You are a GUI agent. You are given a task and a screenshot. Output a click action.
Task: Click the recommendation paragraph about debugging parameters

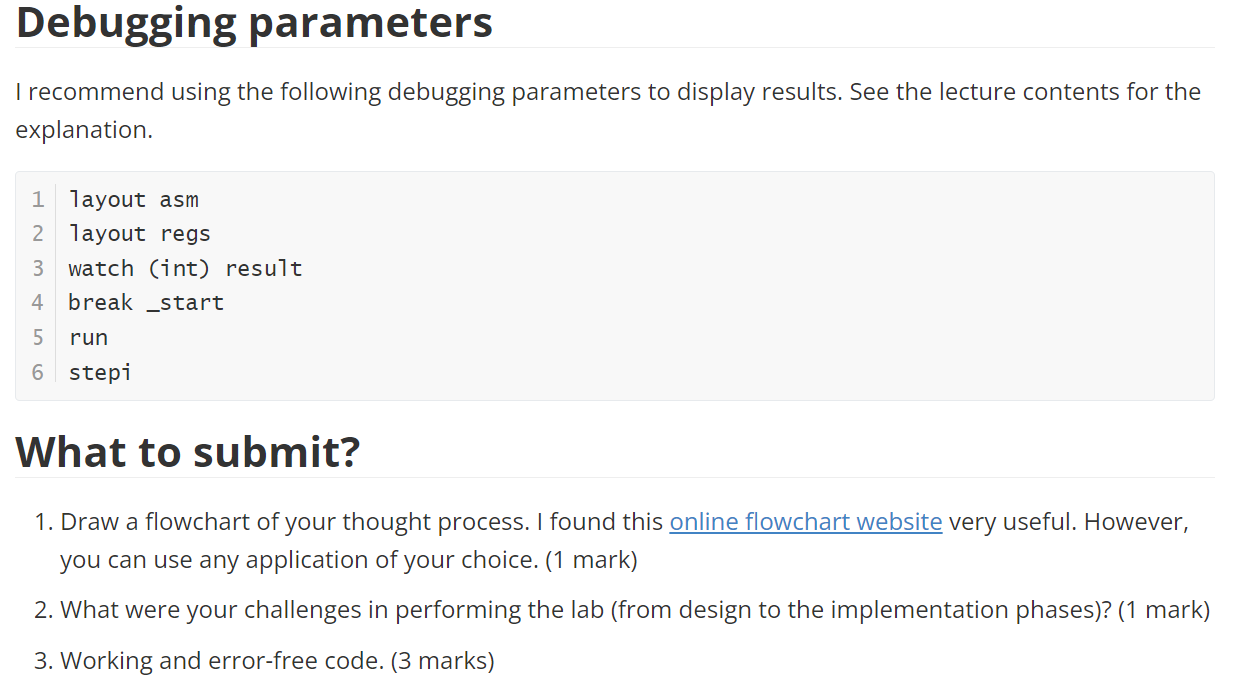tap(608, 111)
